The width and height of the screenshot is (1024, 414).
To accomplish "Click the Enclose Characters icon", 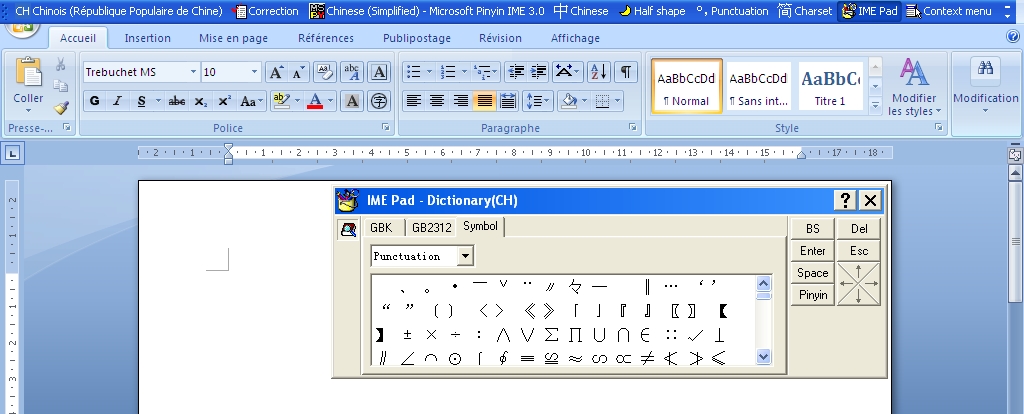I will coord(379,101).
